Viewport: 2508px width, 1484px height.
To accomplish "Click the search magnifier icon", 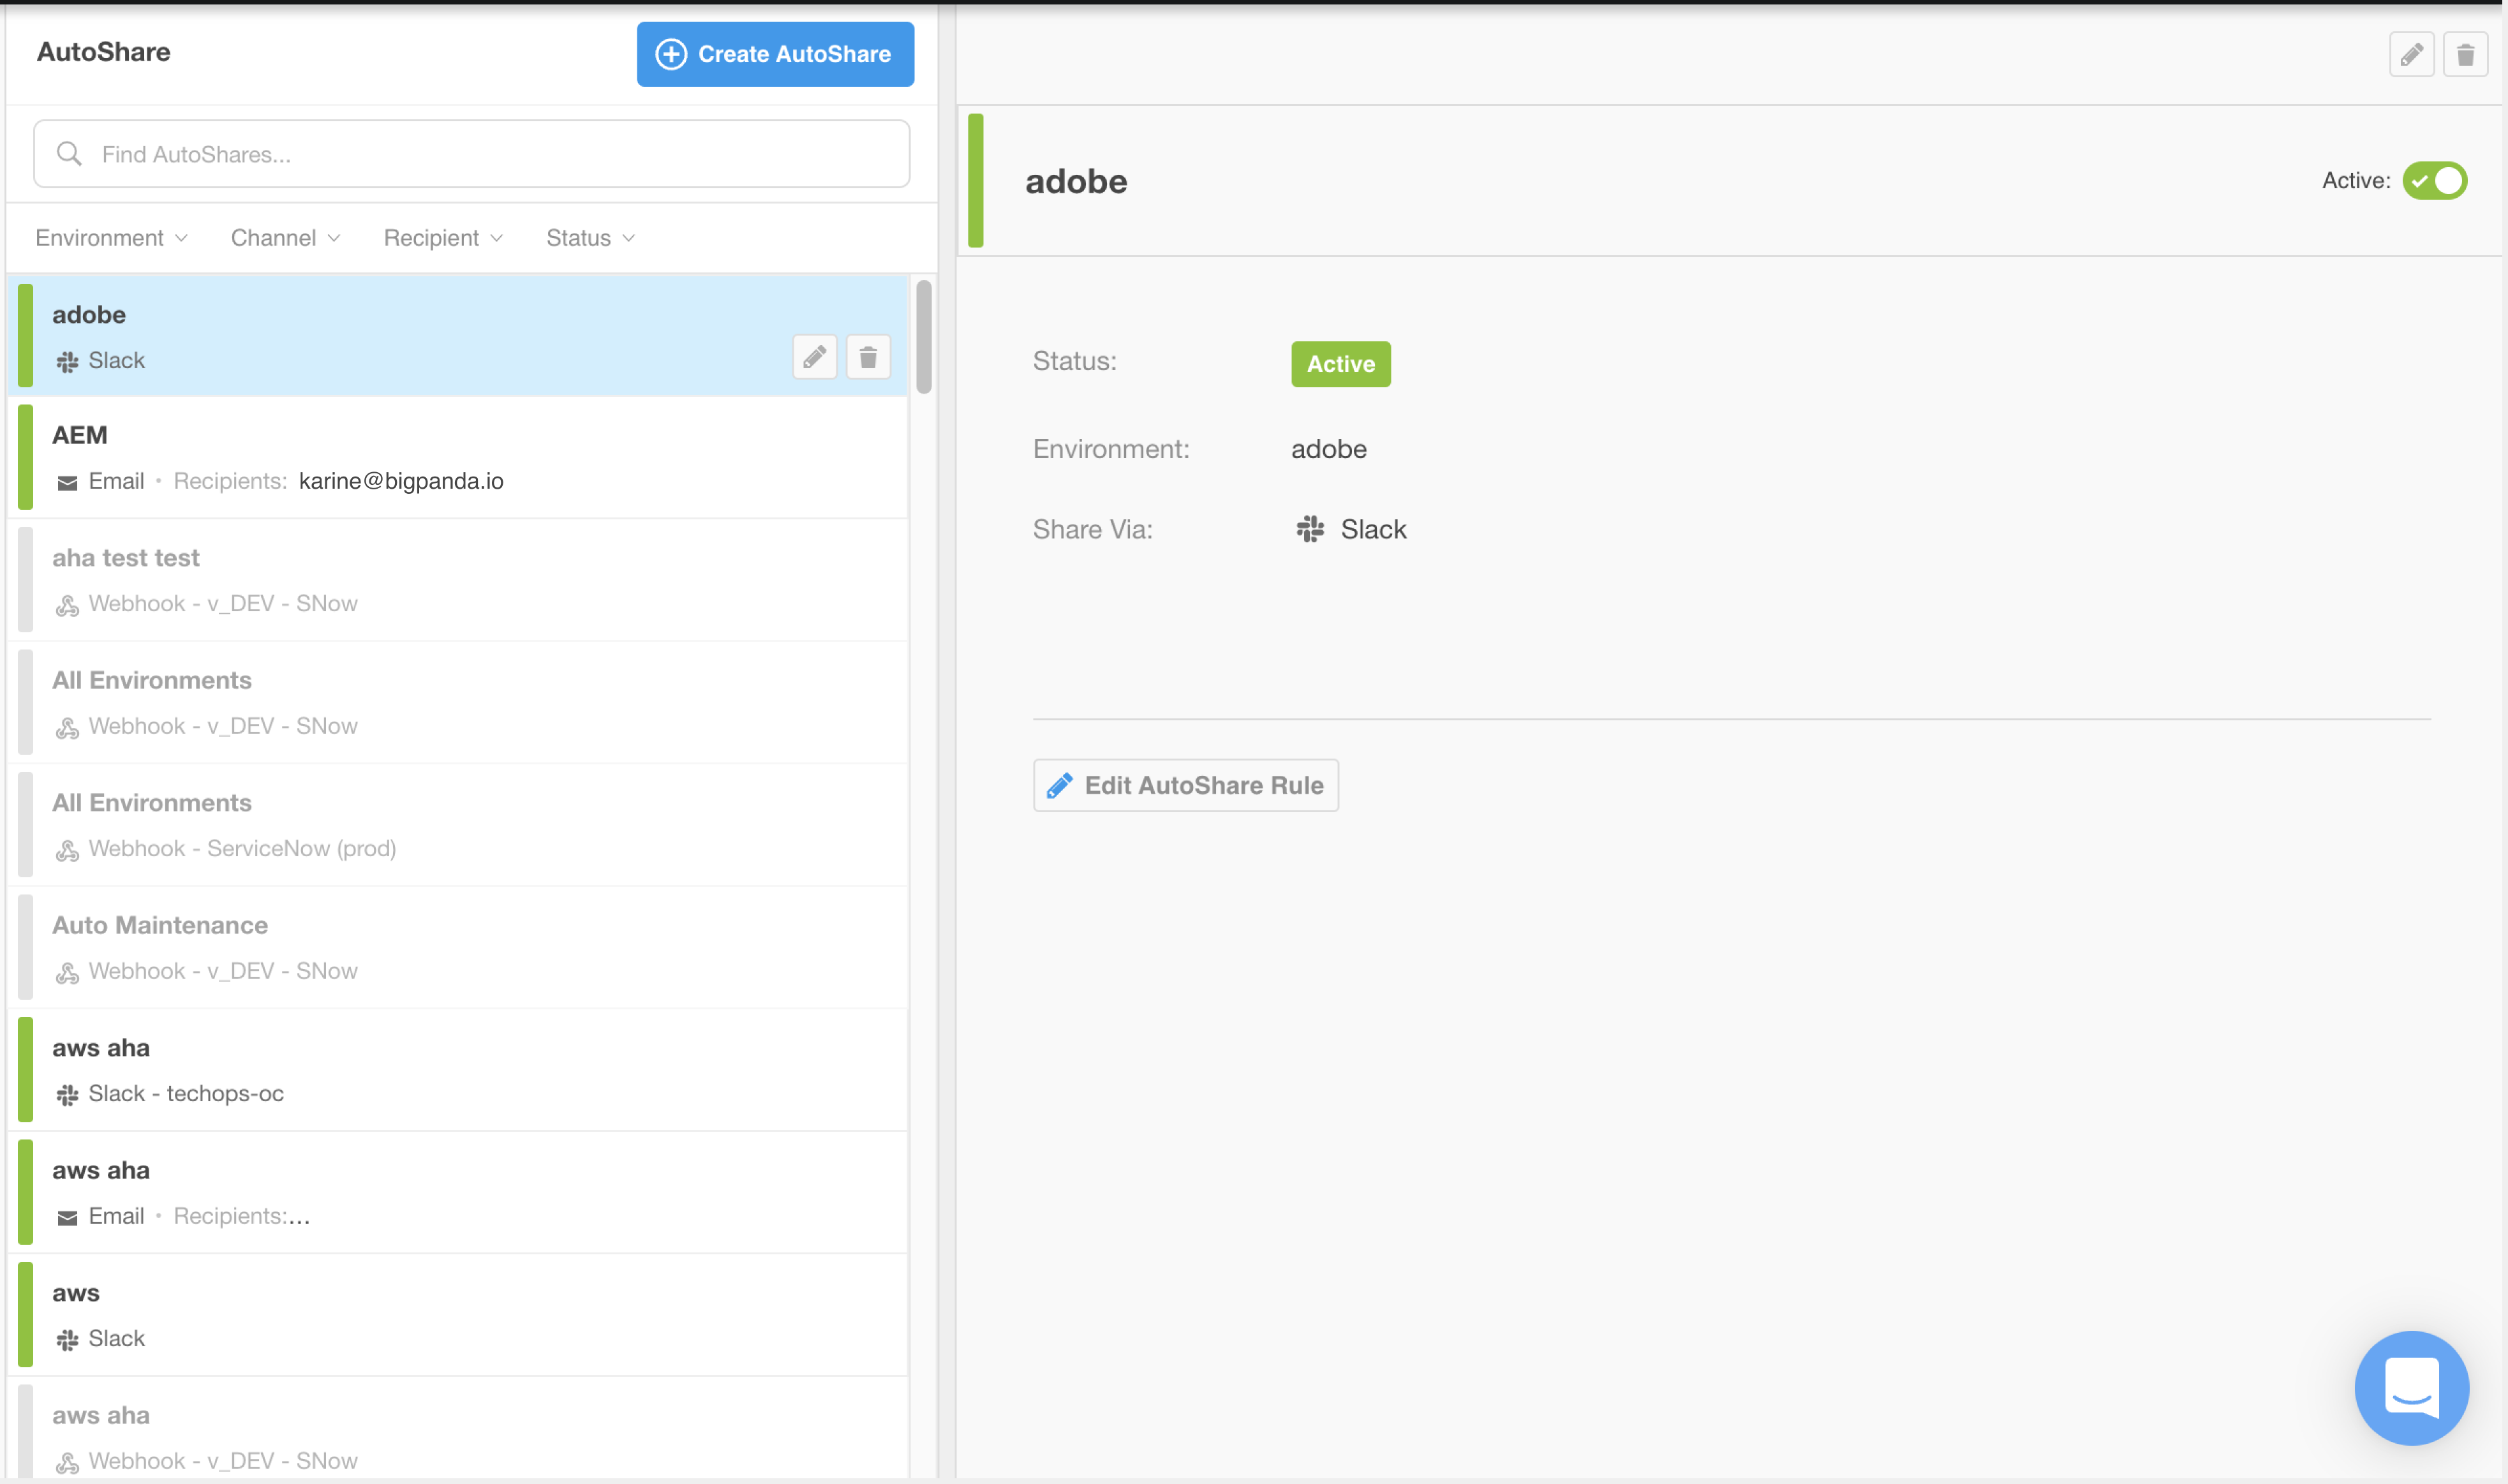I will 69,154.
